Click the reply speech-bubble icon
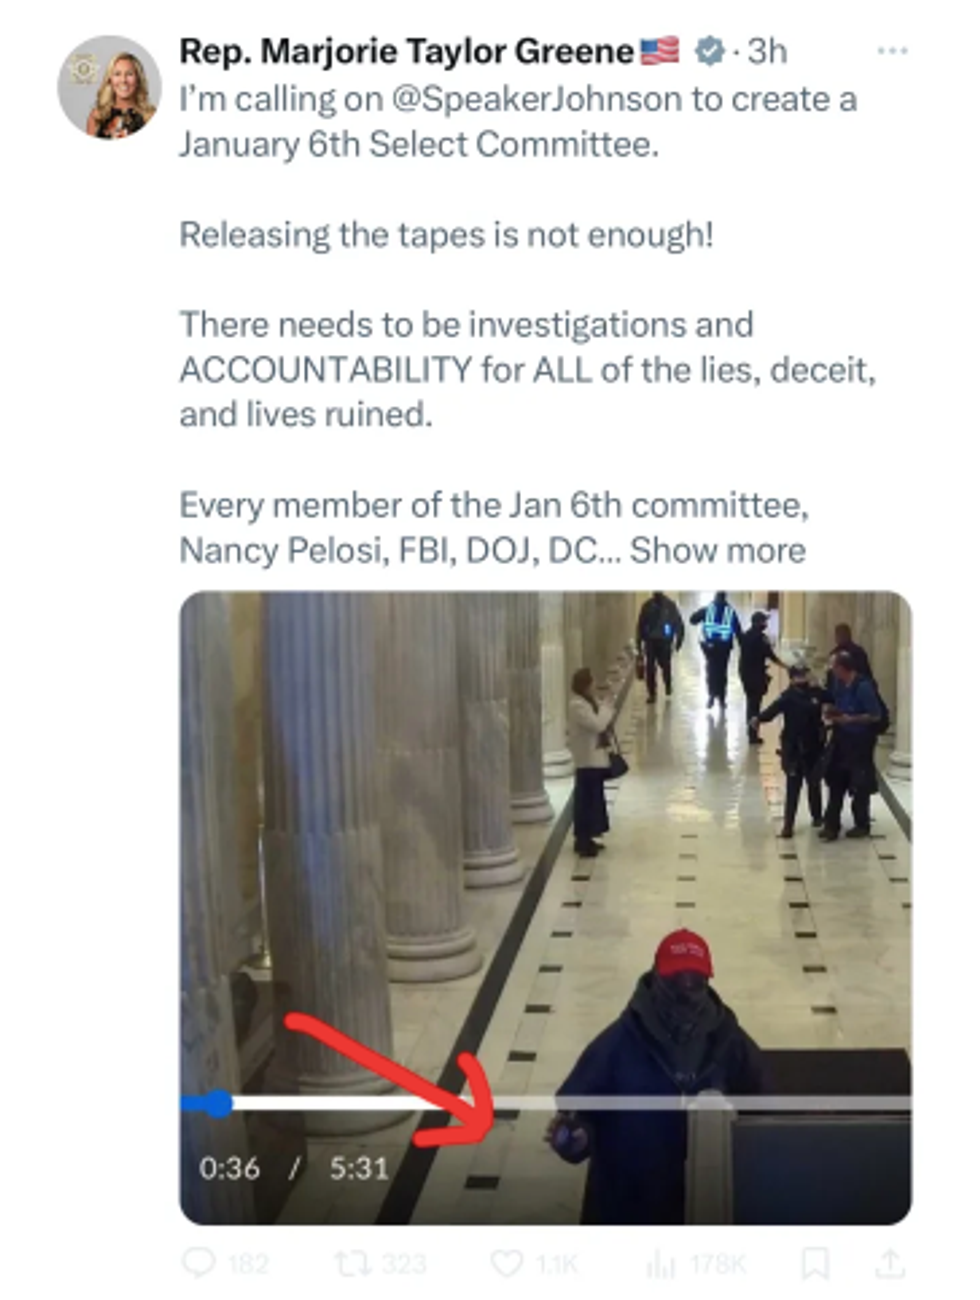The height and width of the screenshot is (1300, 980). click(x=199, y=1263)
